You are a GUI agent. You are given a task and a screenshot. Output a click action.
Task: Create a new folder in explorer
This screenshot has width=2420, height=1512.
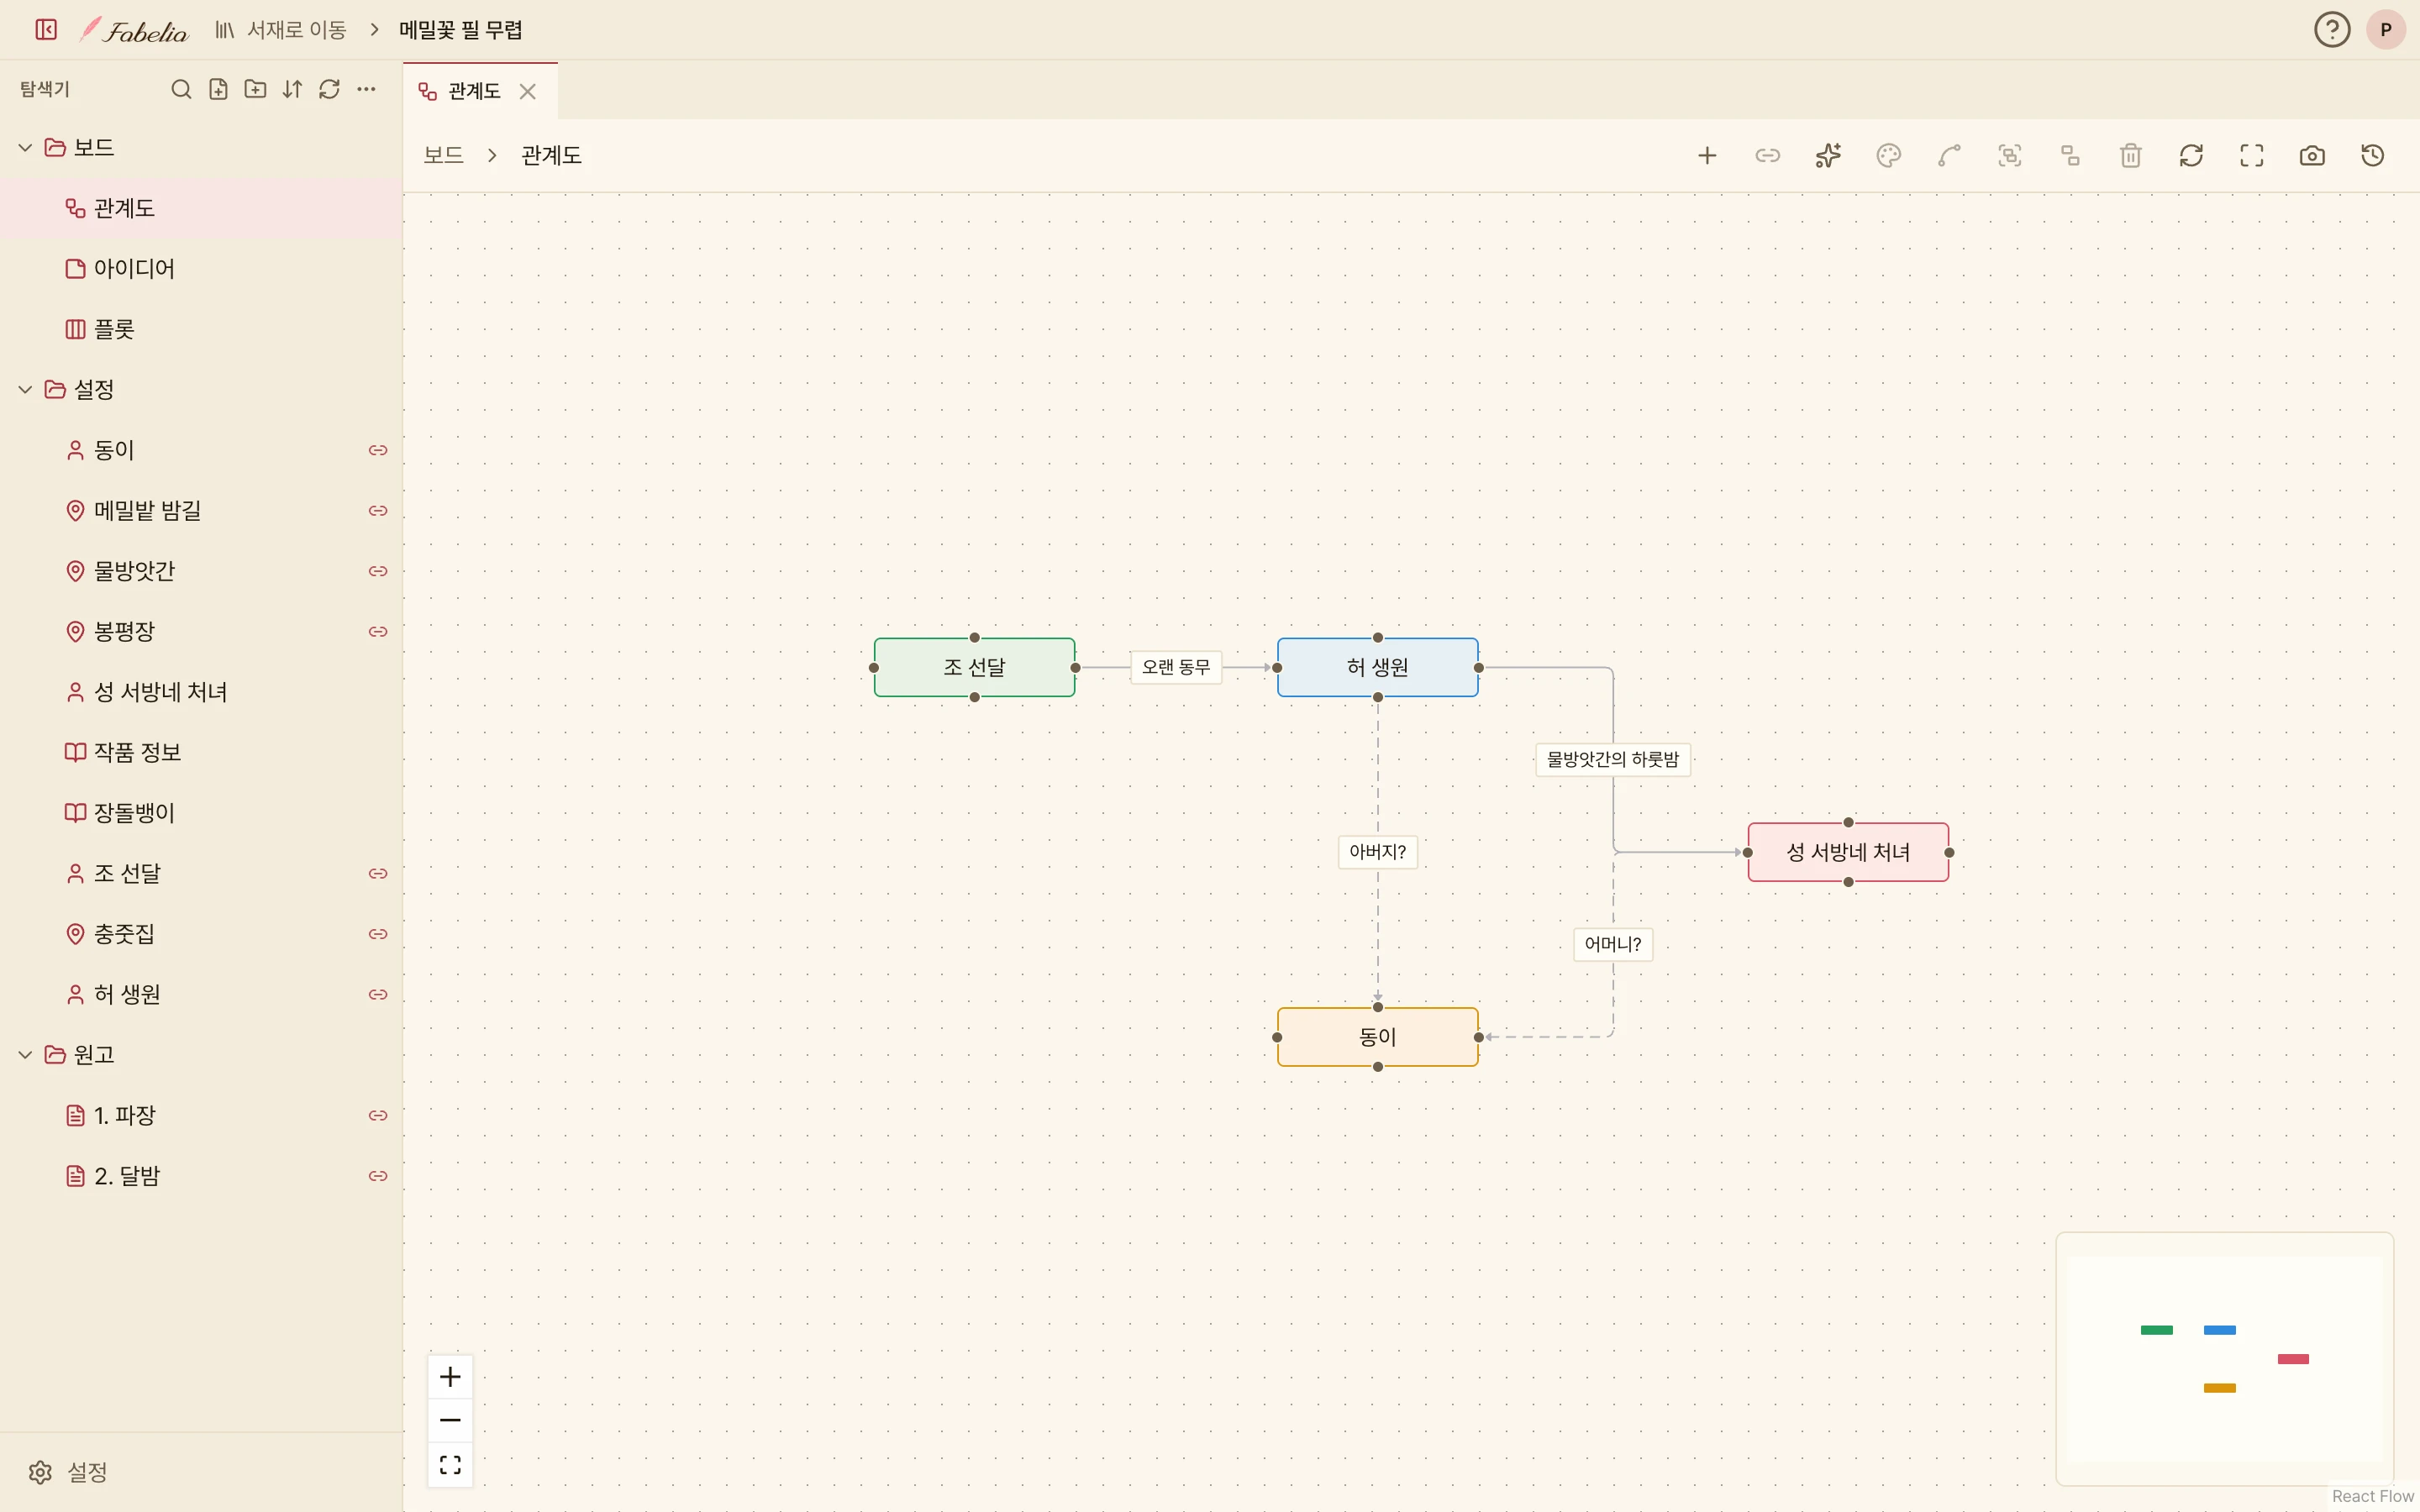click(255, 89)
